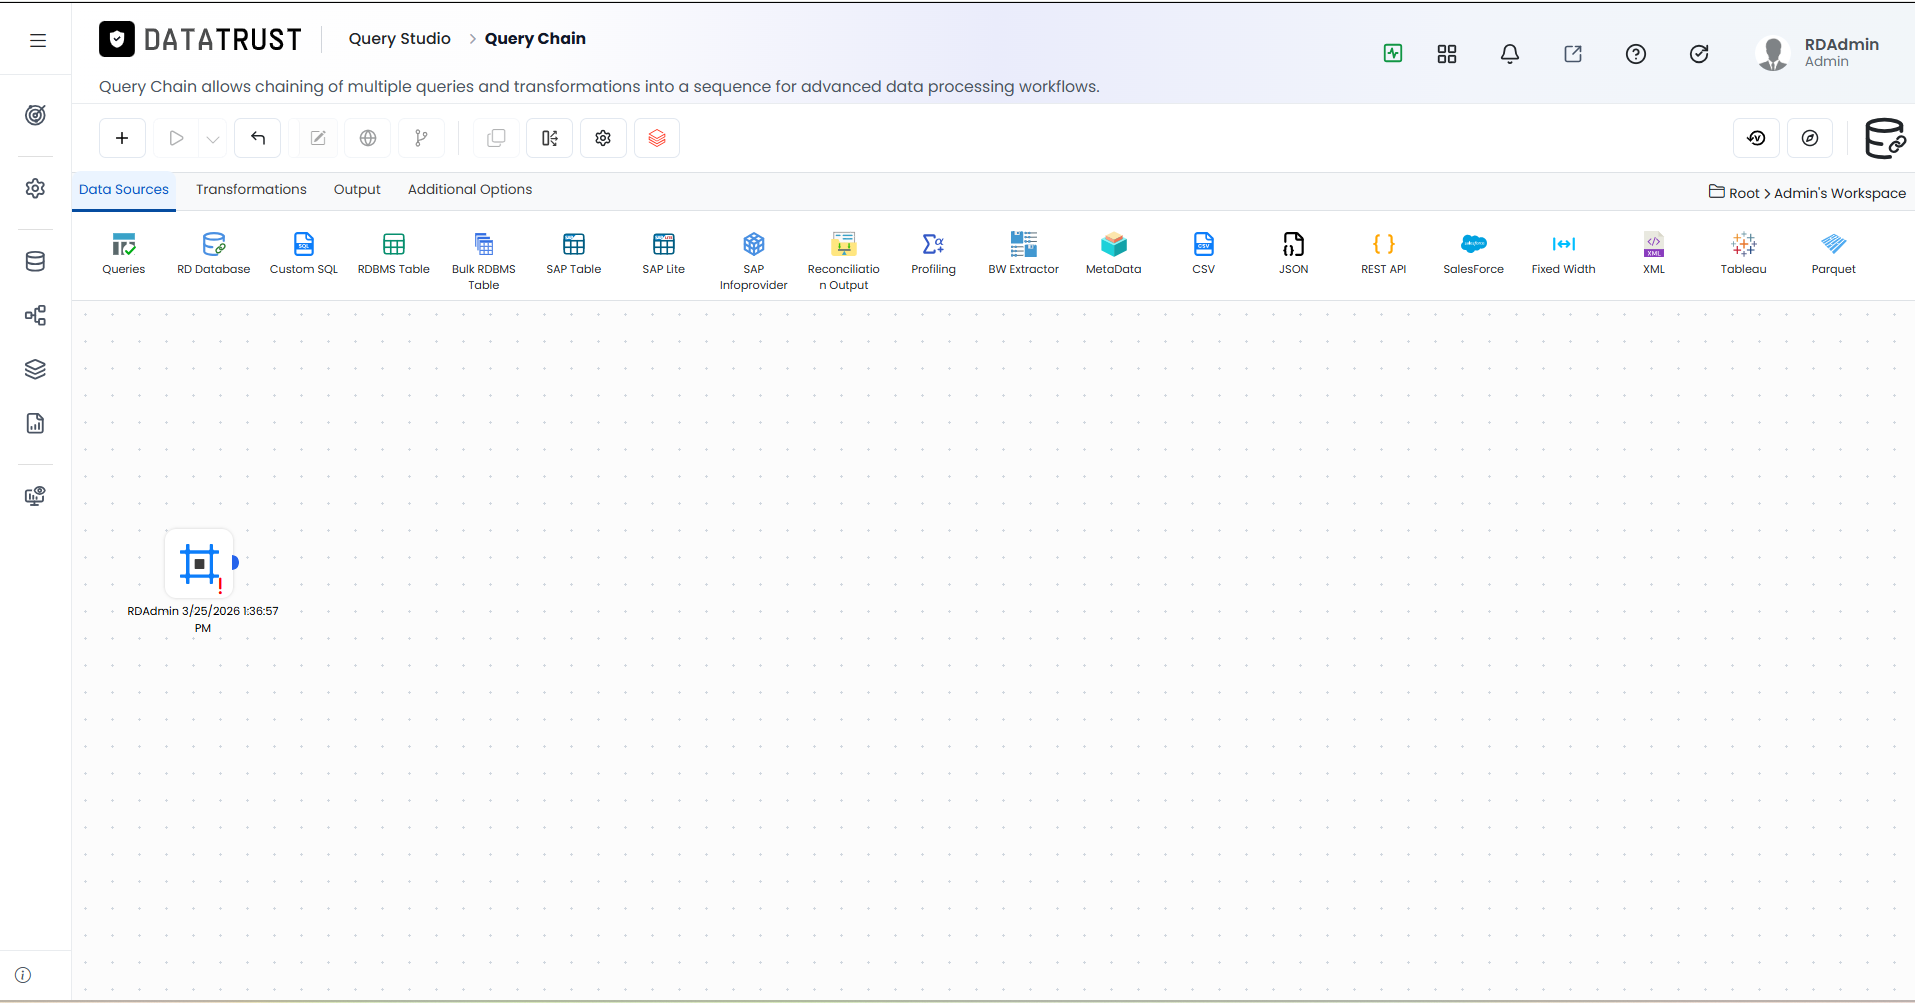
Task: Select Tableau data source
Action: click(x=1744, y=254)
